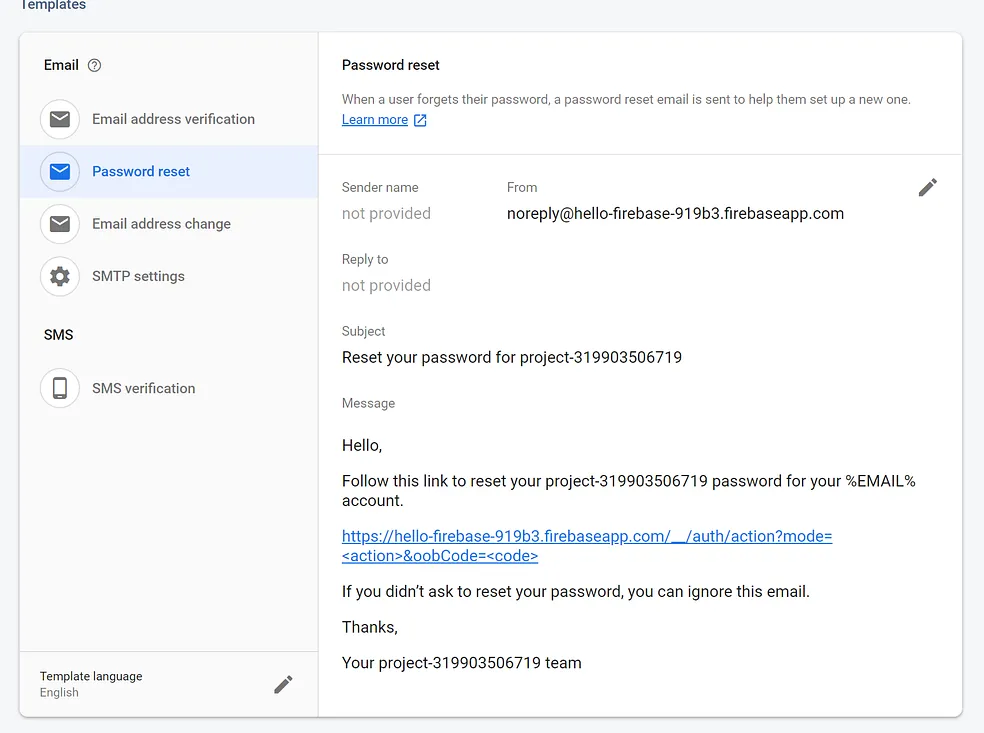Image resolution: width=984 pixels, height=733 pixels.
Task: Click the Subject line text
Action: 511,357
